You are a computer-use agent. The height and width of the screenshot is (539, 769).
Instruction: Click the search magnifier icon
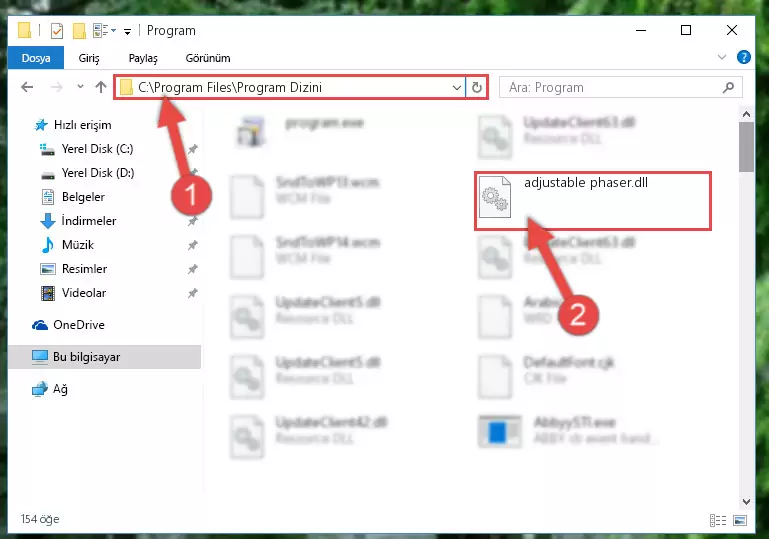coord(728,88)
